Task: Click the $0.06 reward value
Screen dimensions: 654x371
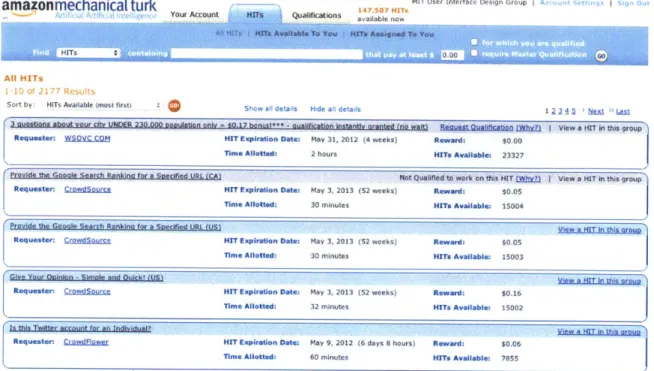Action: pos(511,344)
